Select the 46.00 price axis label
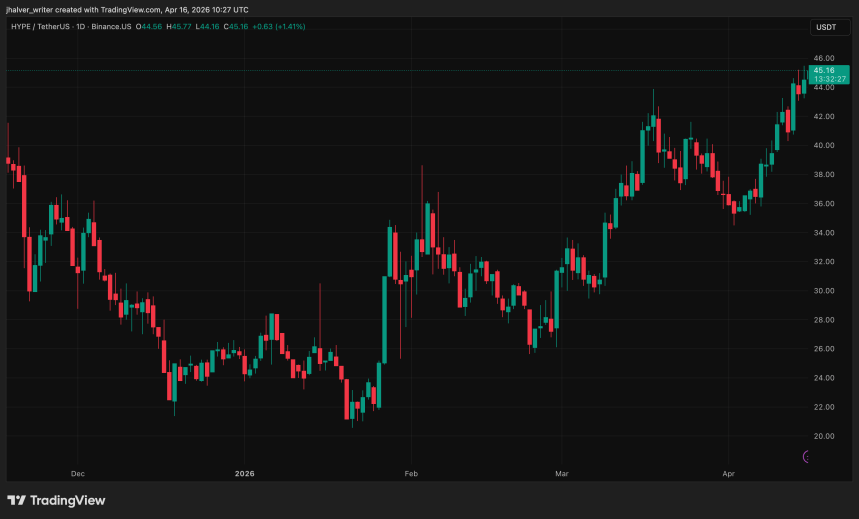 [x=824, y=58]
